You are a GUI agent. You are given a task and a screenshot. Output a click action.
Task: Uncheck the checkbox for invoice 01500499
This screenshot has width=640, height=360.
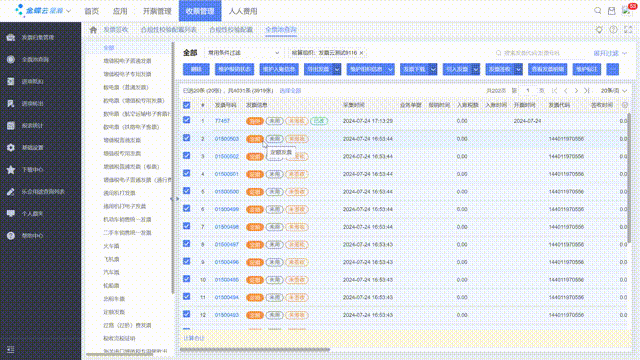[x=187, y=209]
